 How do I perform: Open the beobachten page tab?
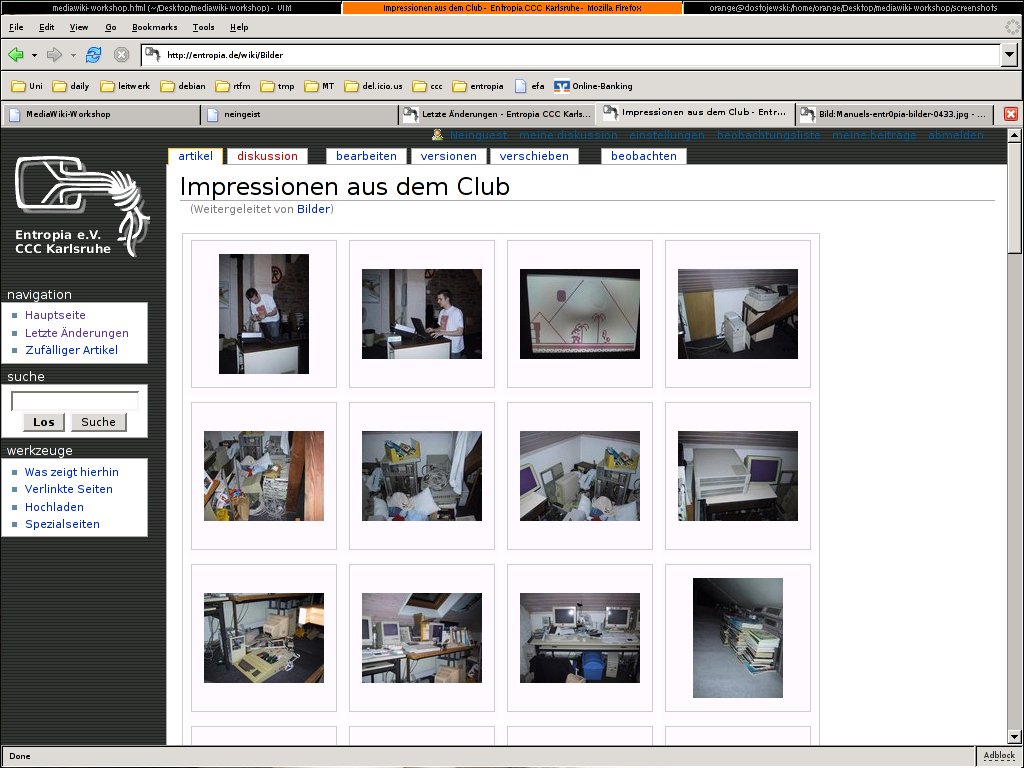click(644, 156)
